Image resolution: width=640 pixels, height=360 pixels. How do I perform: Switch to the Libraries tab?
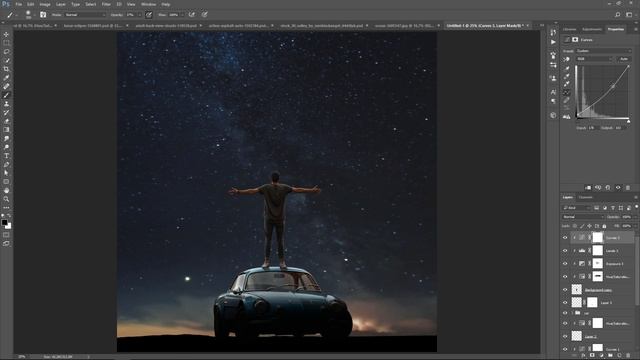[x=570, y=29]
